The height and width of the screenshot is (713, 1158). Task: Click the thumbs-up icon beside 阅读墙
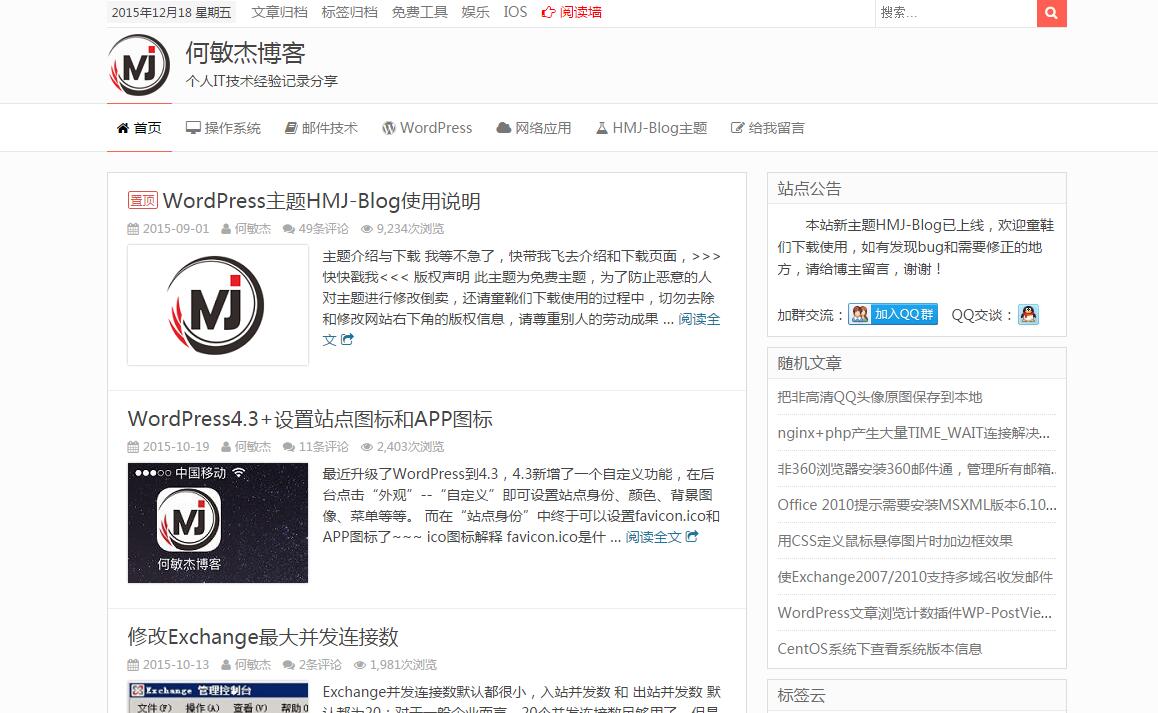click(x=548, y=12)
